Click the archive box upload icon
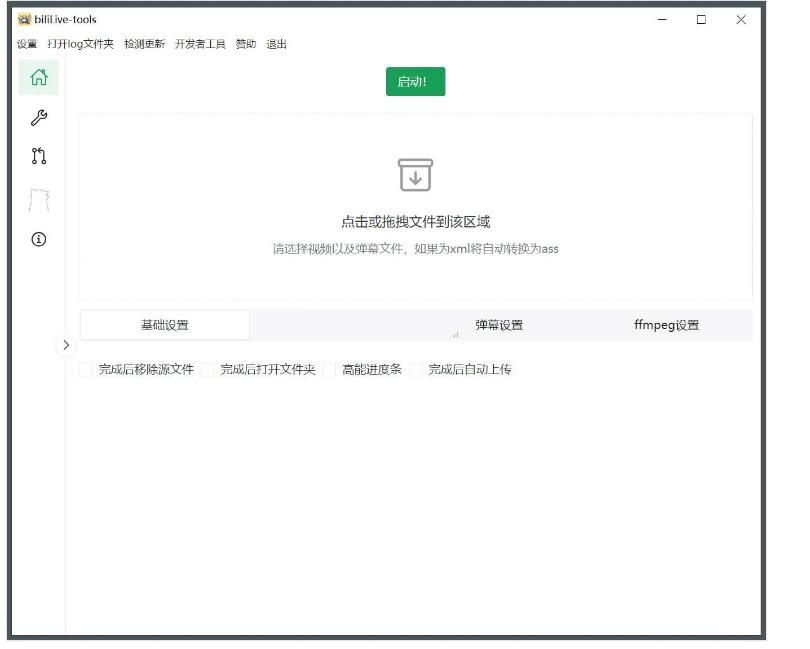This screenshot has height=649, width=810. 415,175
